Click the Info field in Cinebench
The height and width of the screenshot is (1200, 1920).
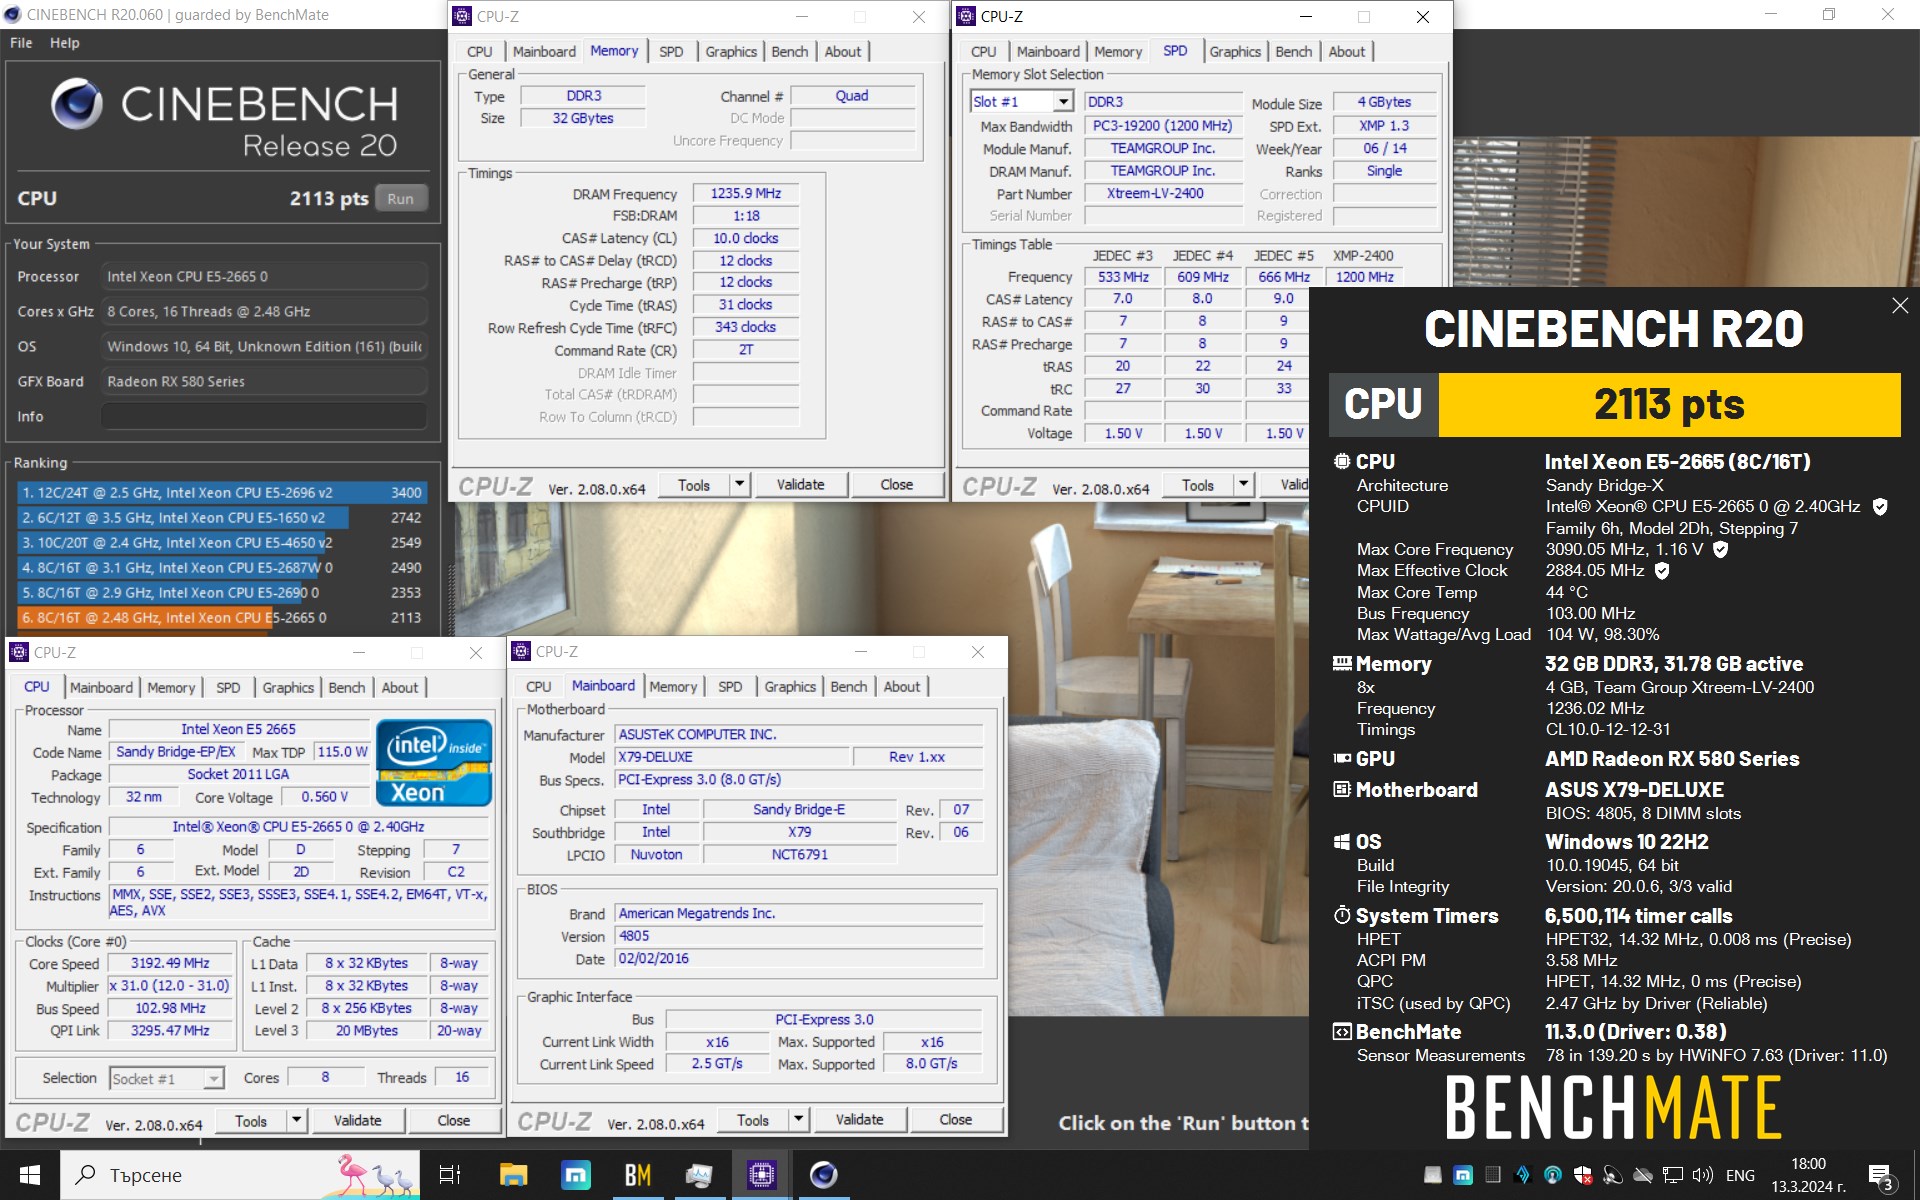tap(264, 416)
